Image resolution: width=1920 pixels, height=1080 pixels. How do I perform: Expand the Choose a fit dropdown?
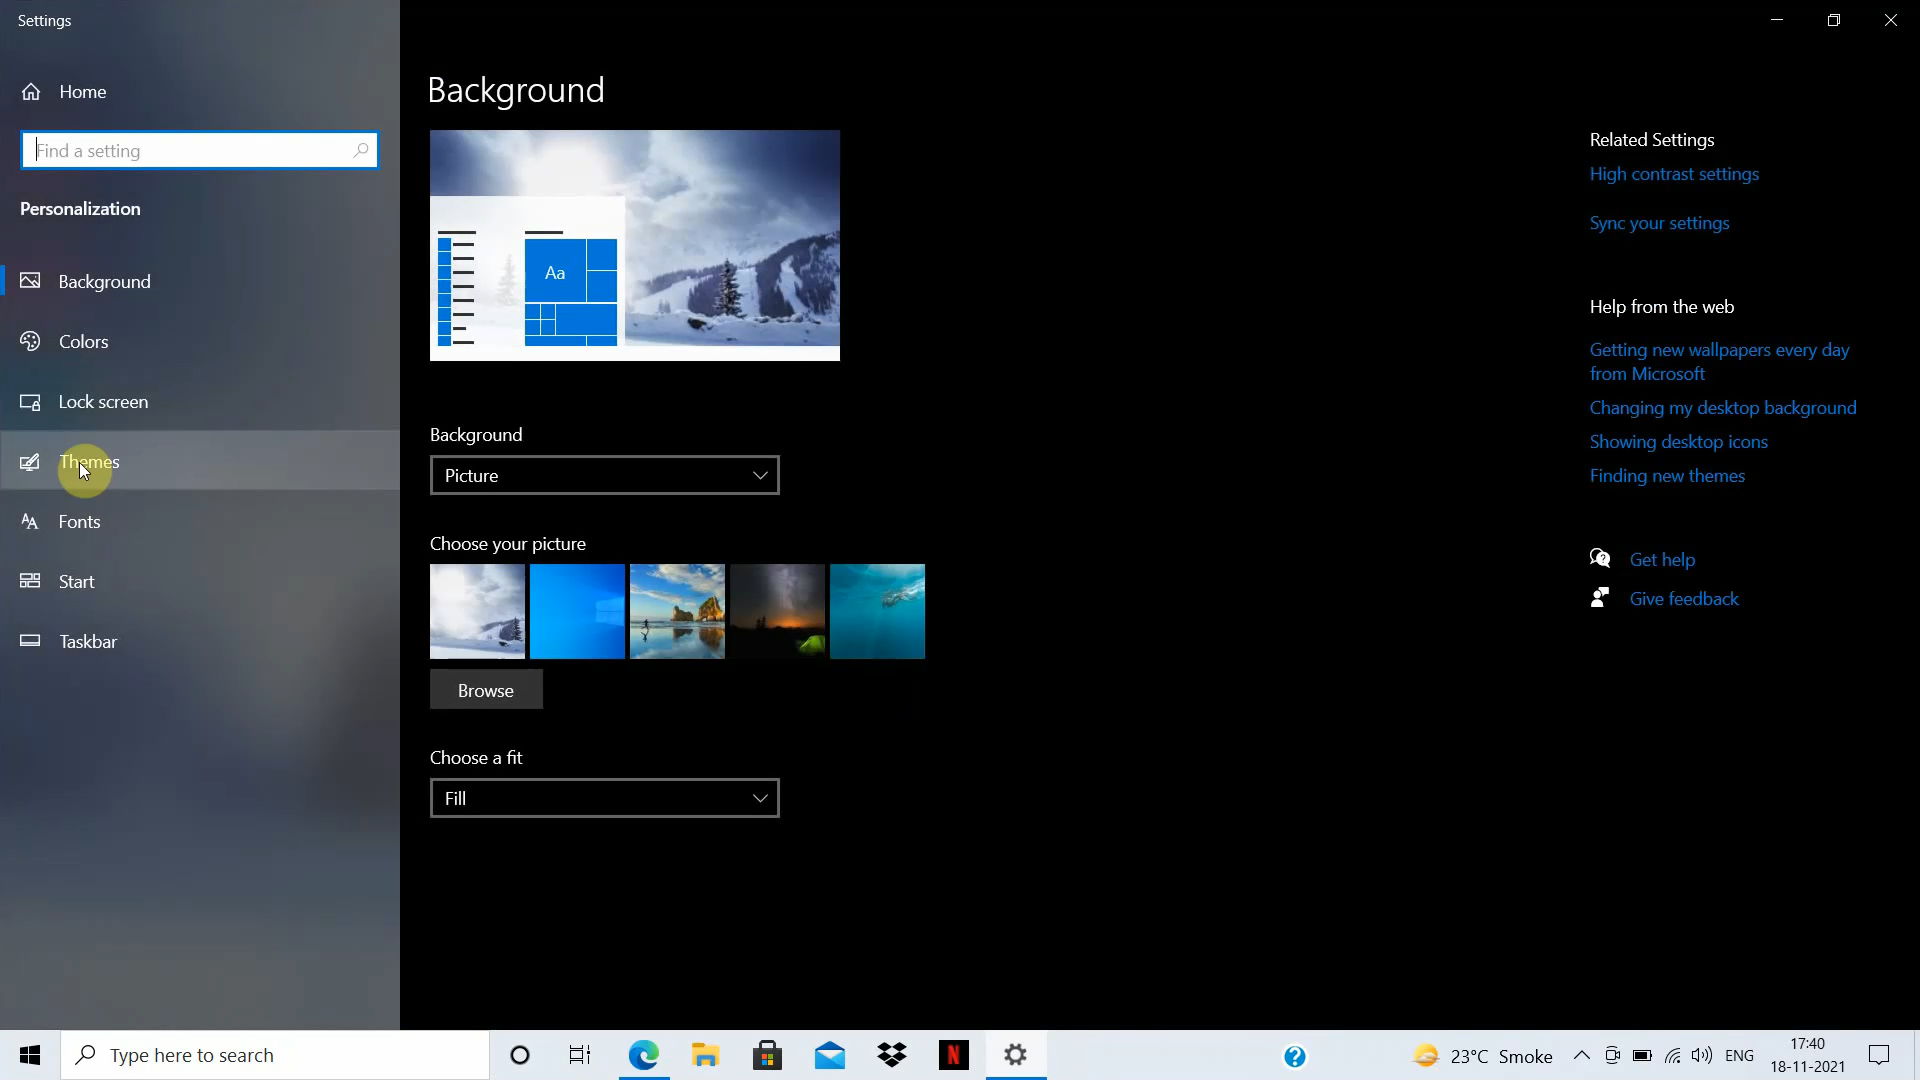603,798
